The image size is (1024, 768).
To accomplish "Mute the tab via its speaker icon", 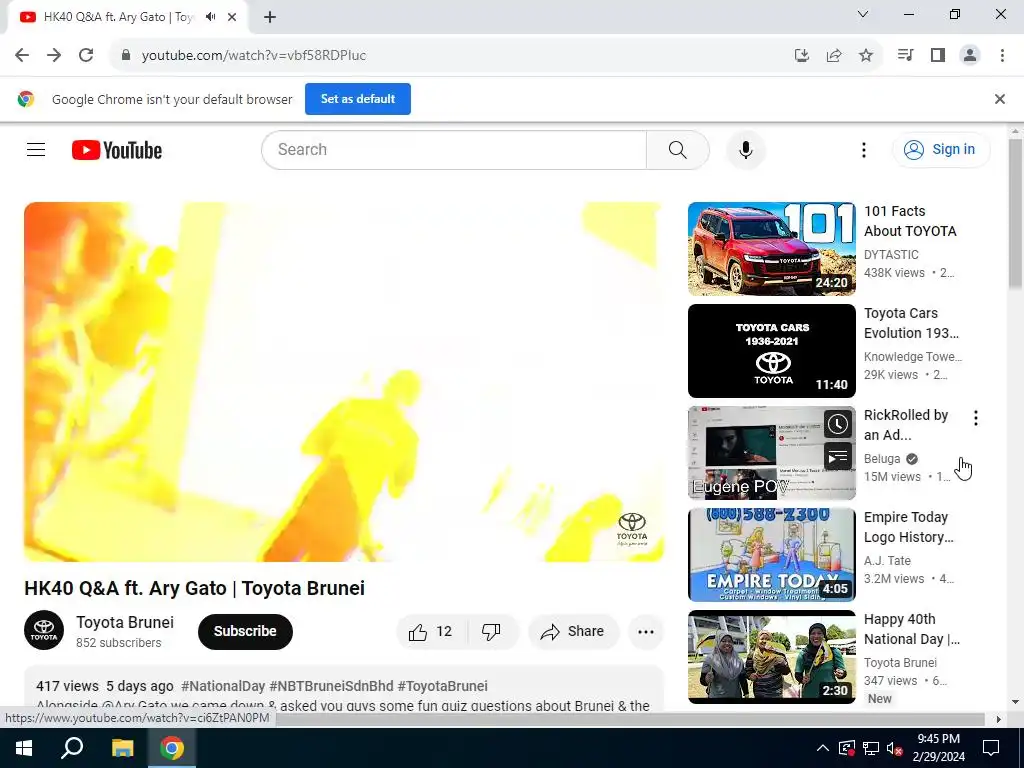I will [x=210, y=17].
